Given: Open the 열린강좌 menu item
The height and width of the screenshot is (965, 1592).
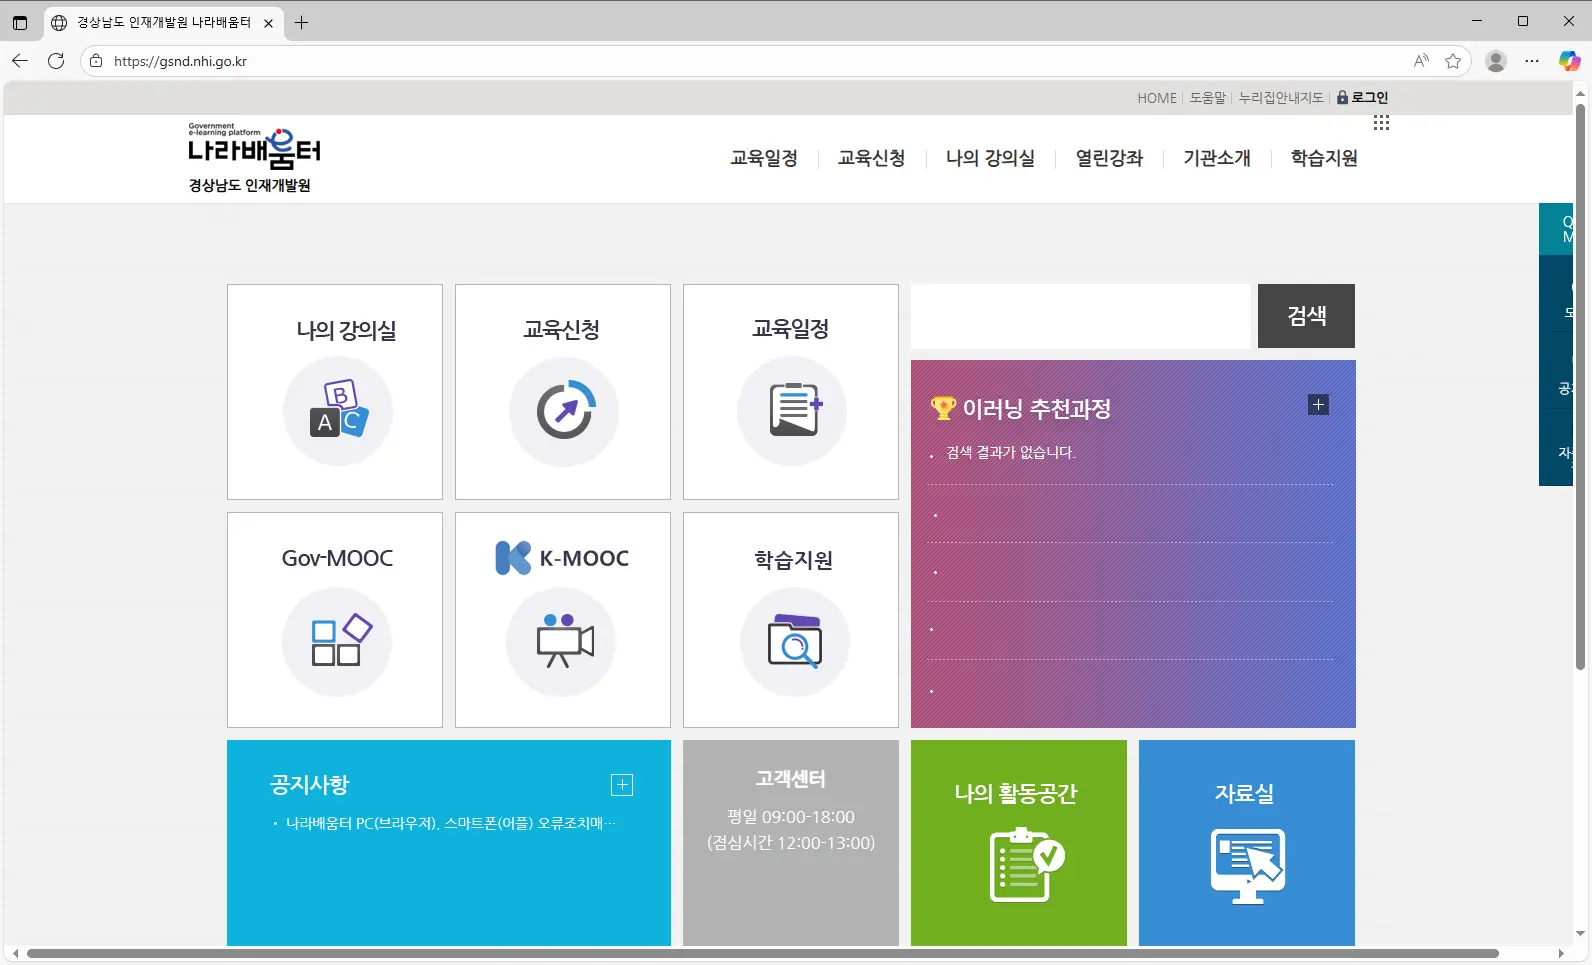Looking at the screenshot, I should click(x=1109, y=158).
